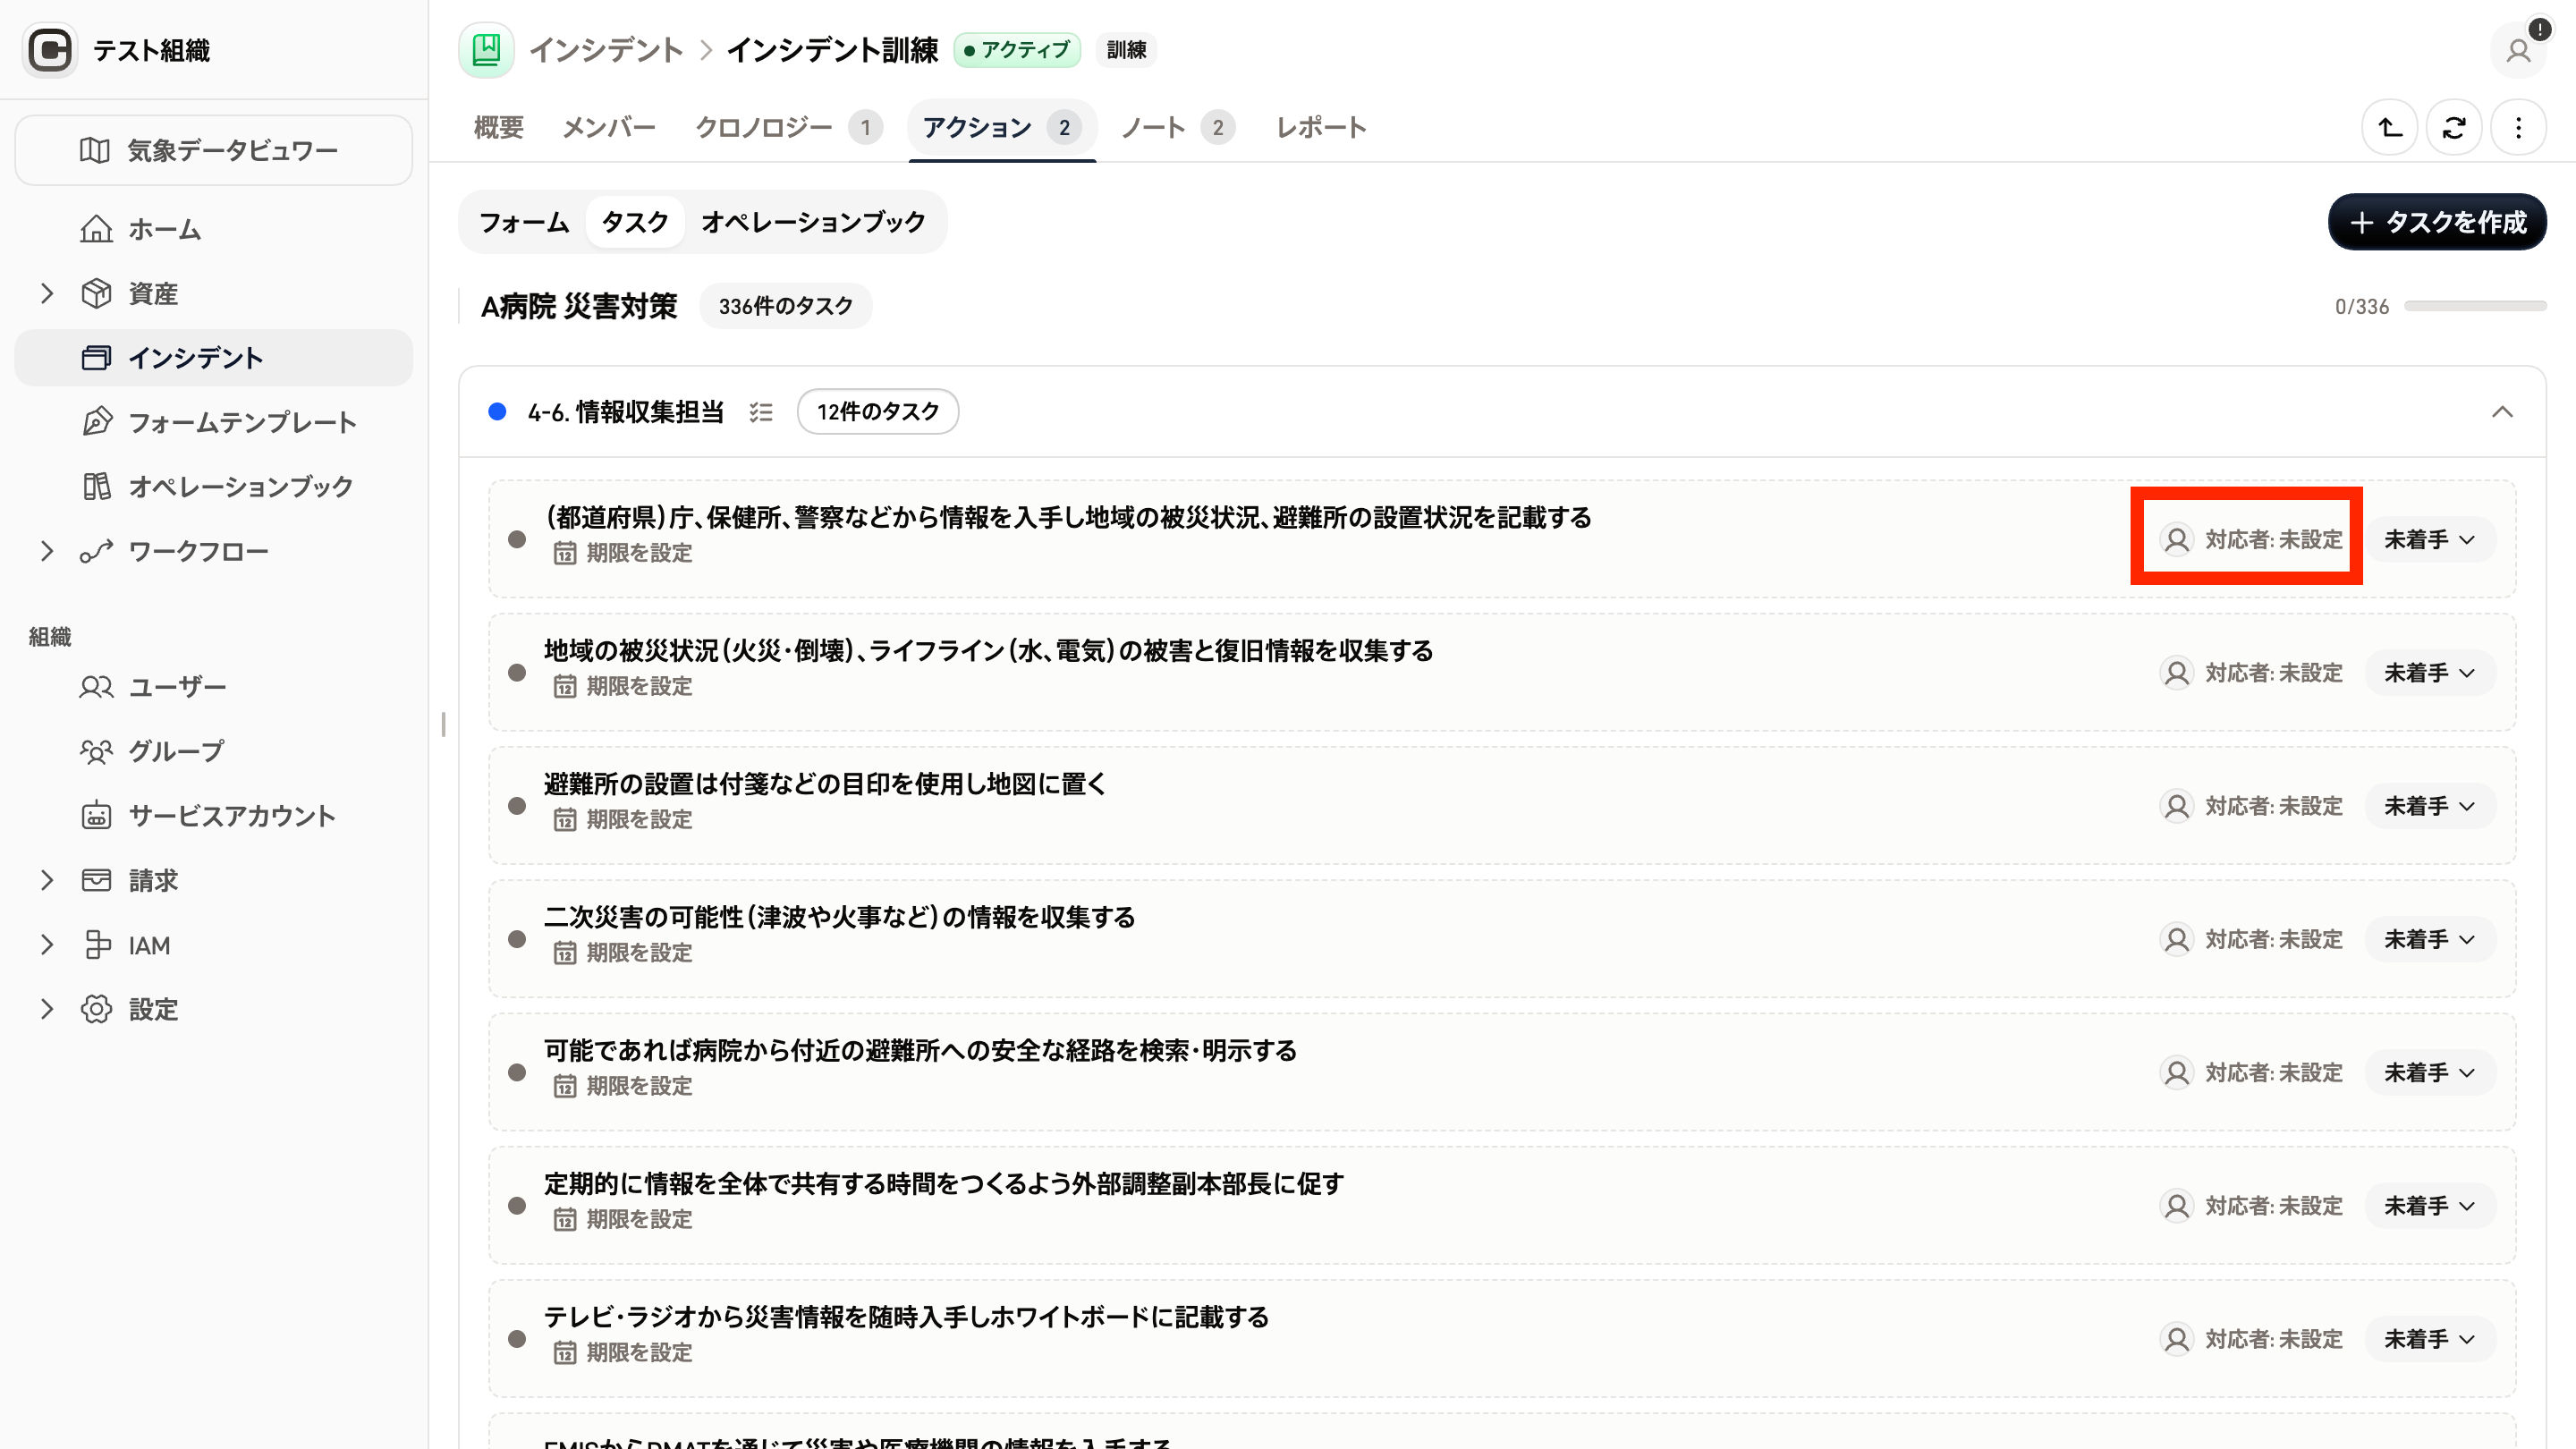Go to ホーム in the sidebar

(213, 229)
